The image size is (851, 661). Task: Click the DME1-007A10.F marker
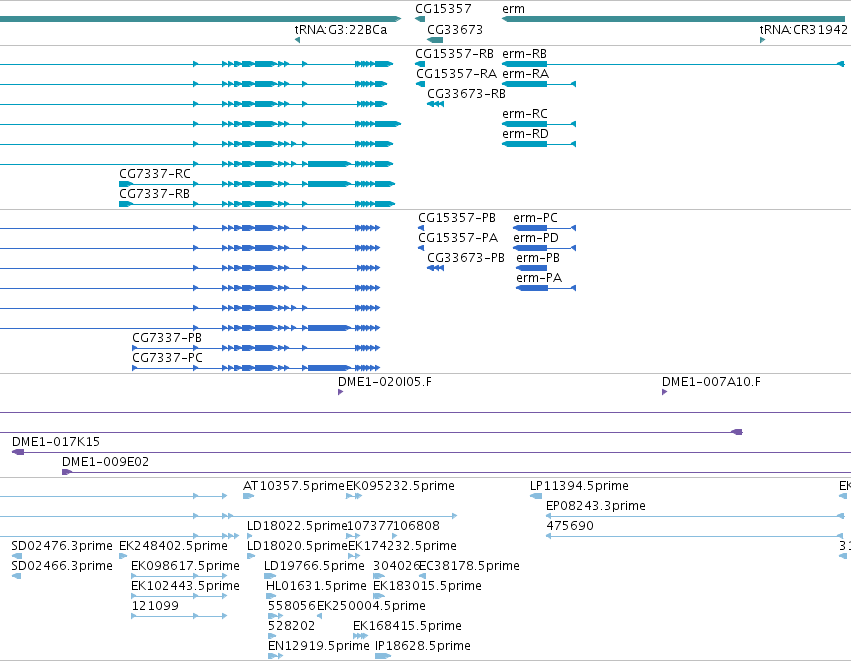664,392
